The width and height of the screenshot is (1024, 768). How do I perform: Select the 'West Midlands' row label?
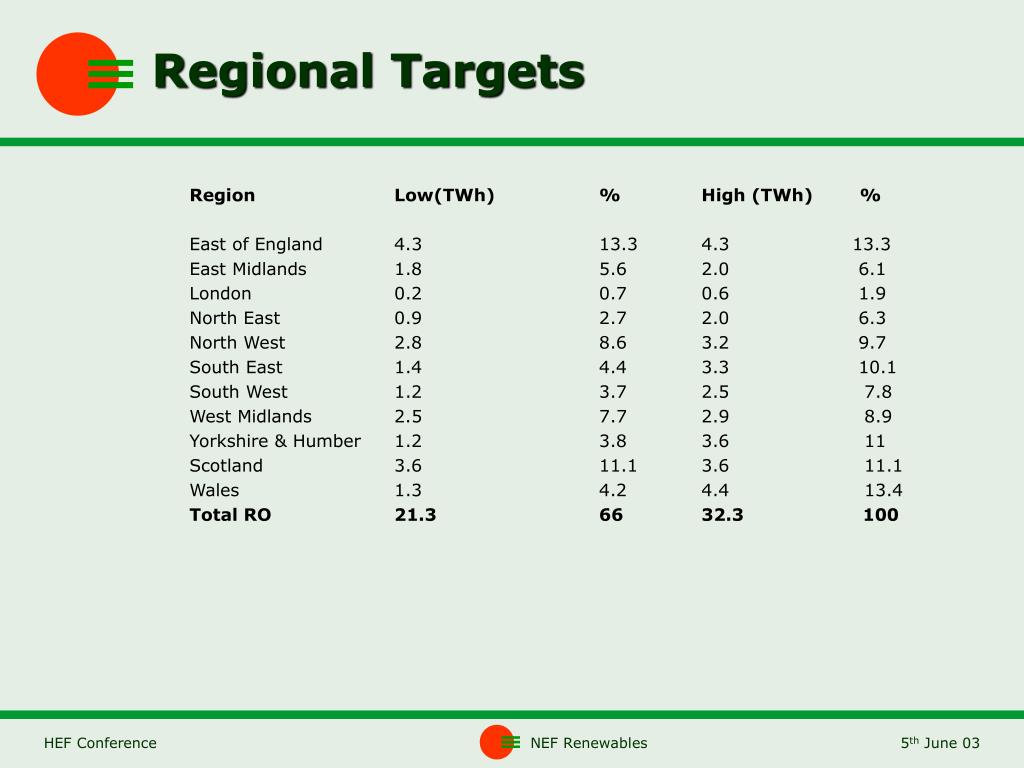251,417
